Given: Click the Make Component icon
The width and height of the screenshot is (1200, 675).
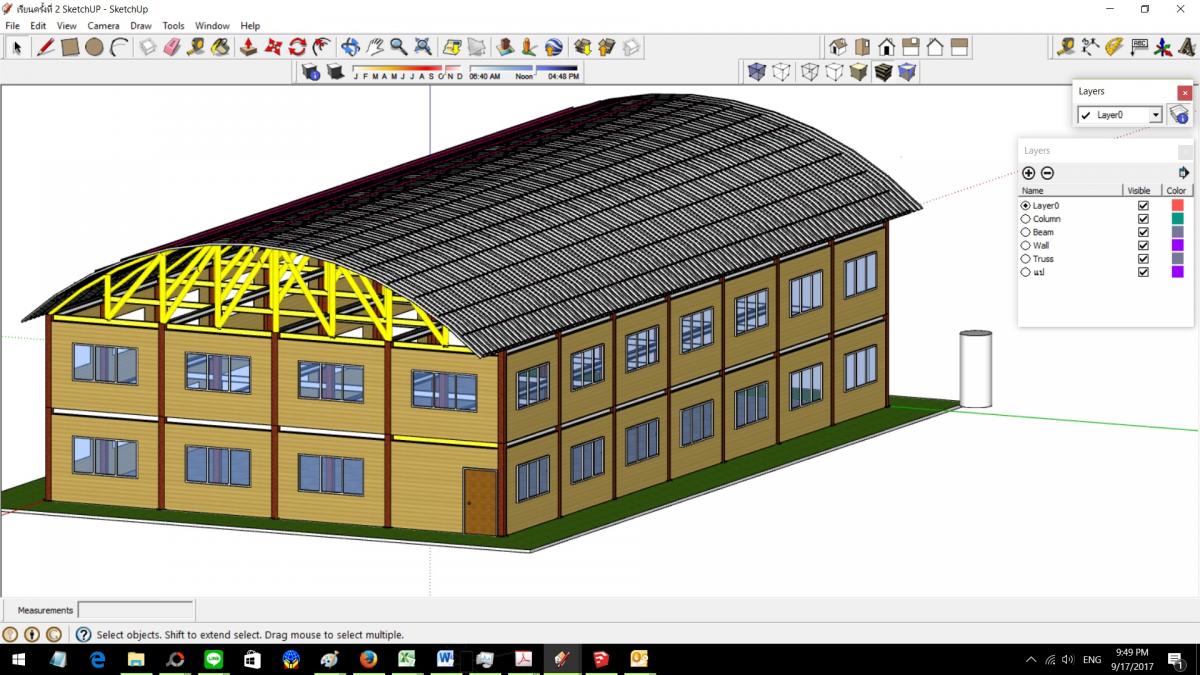Looking at the screenshot, I should [x=148, y=47].
